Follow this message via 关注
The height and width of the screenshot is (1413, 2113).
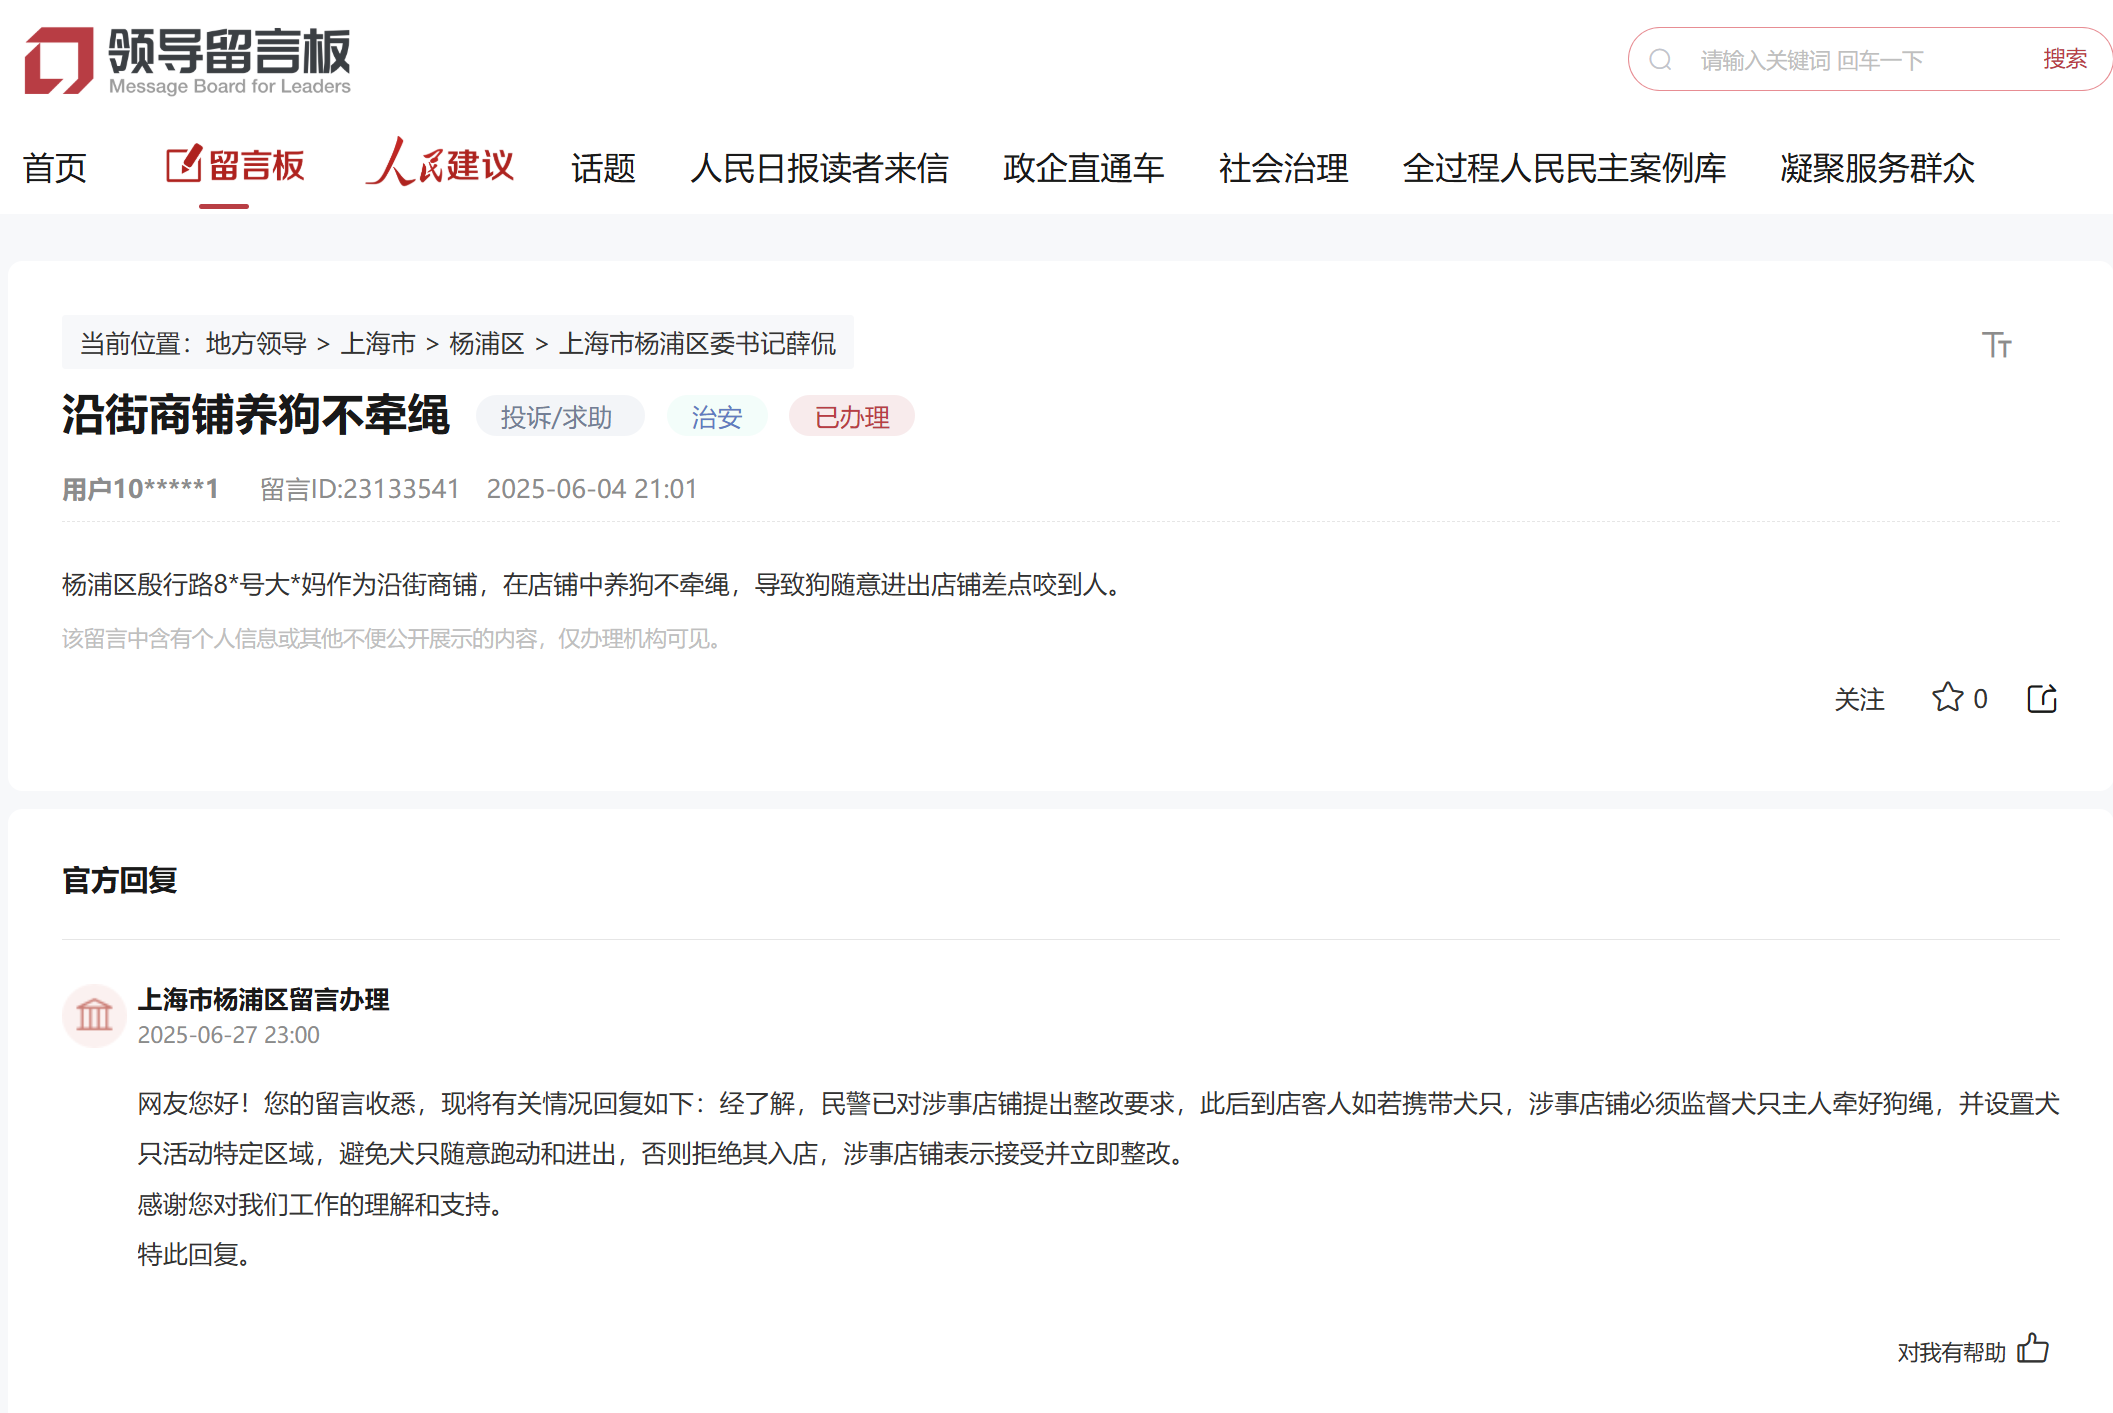(x=1859, y=699)
